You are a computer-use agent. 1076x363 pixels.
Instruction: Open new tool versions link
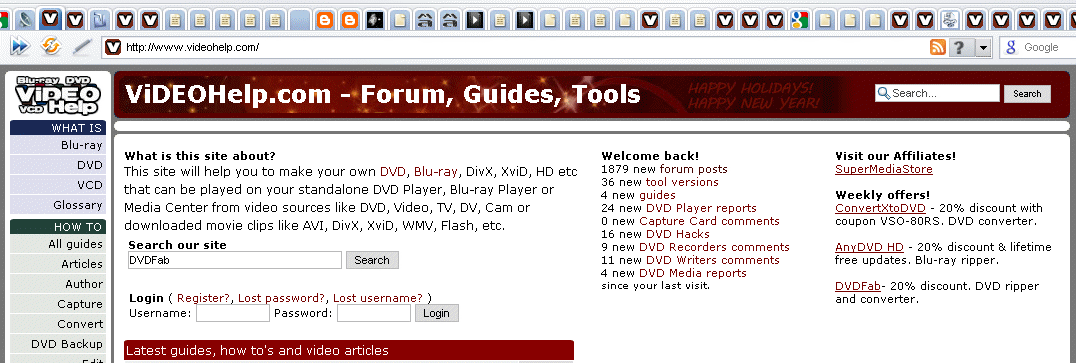click(x=682, y=182)
